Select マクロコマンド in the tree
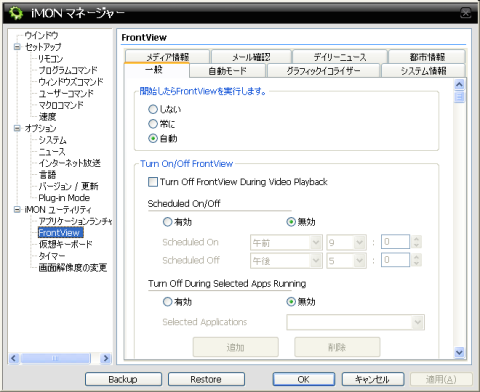Image resolution: width=480 pixels, height=392 pixels. point(61,105)
